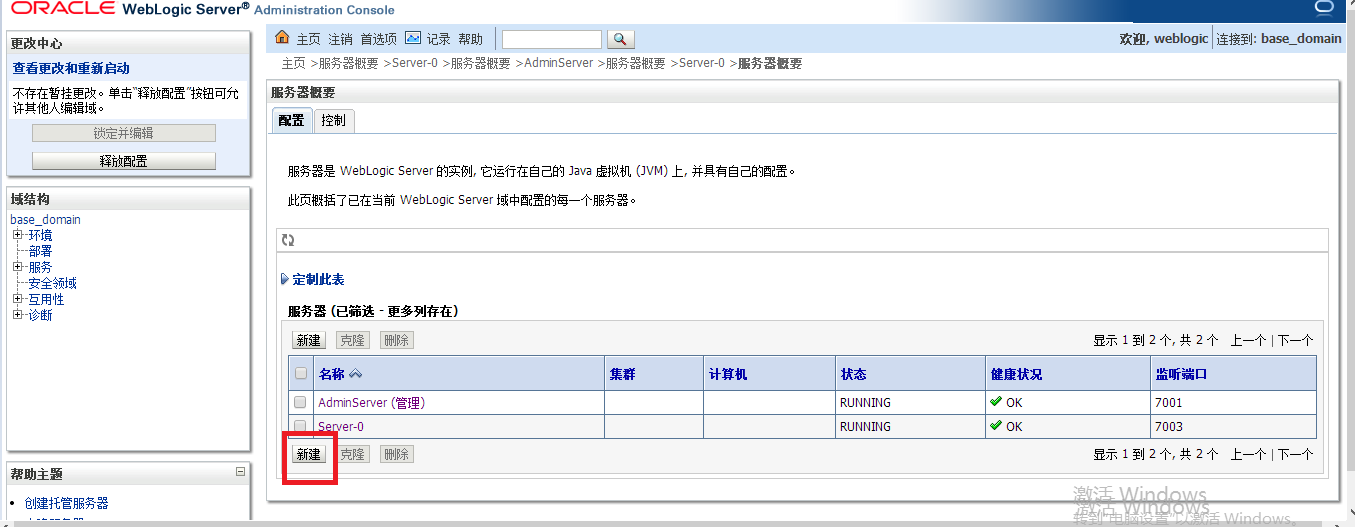Click 上一个 below the table
The image size is (1355, 527).
tap(1249, 454)
